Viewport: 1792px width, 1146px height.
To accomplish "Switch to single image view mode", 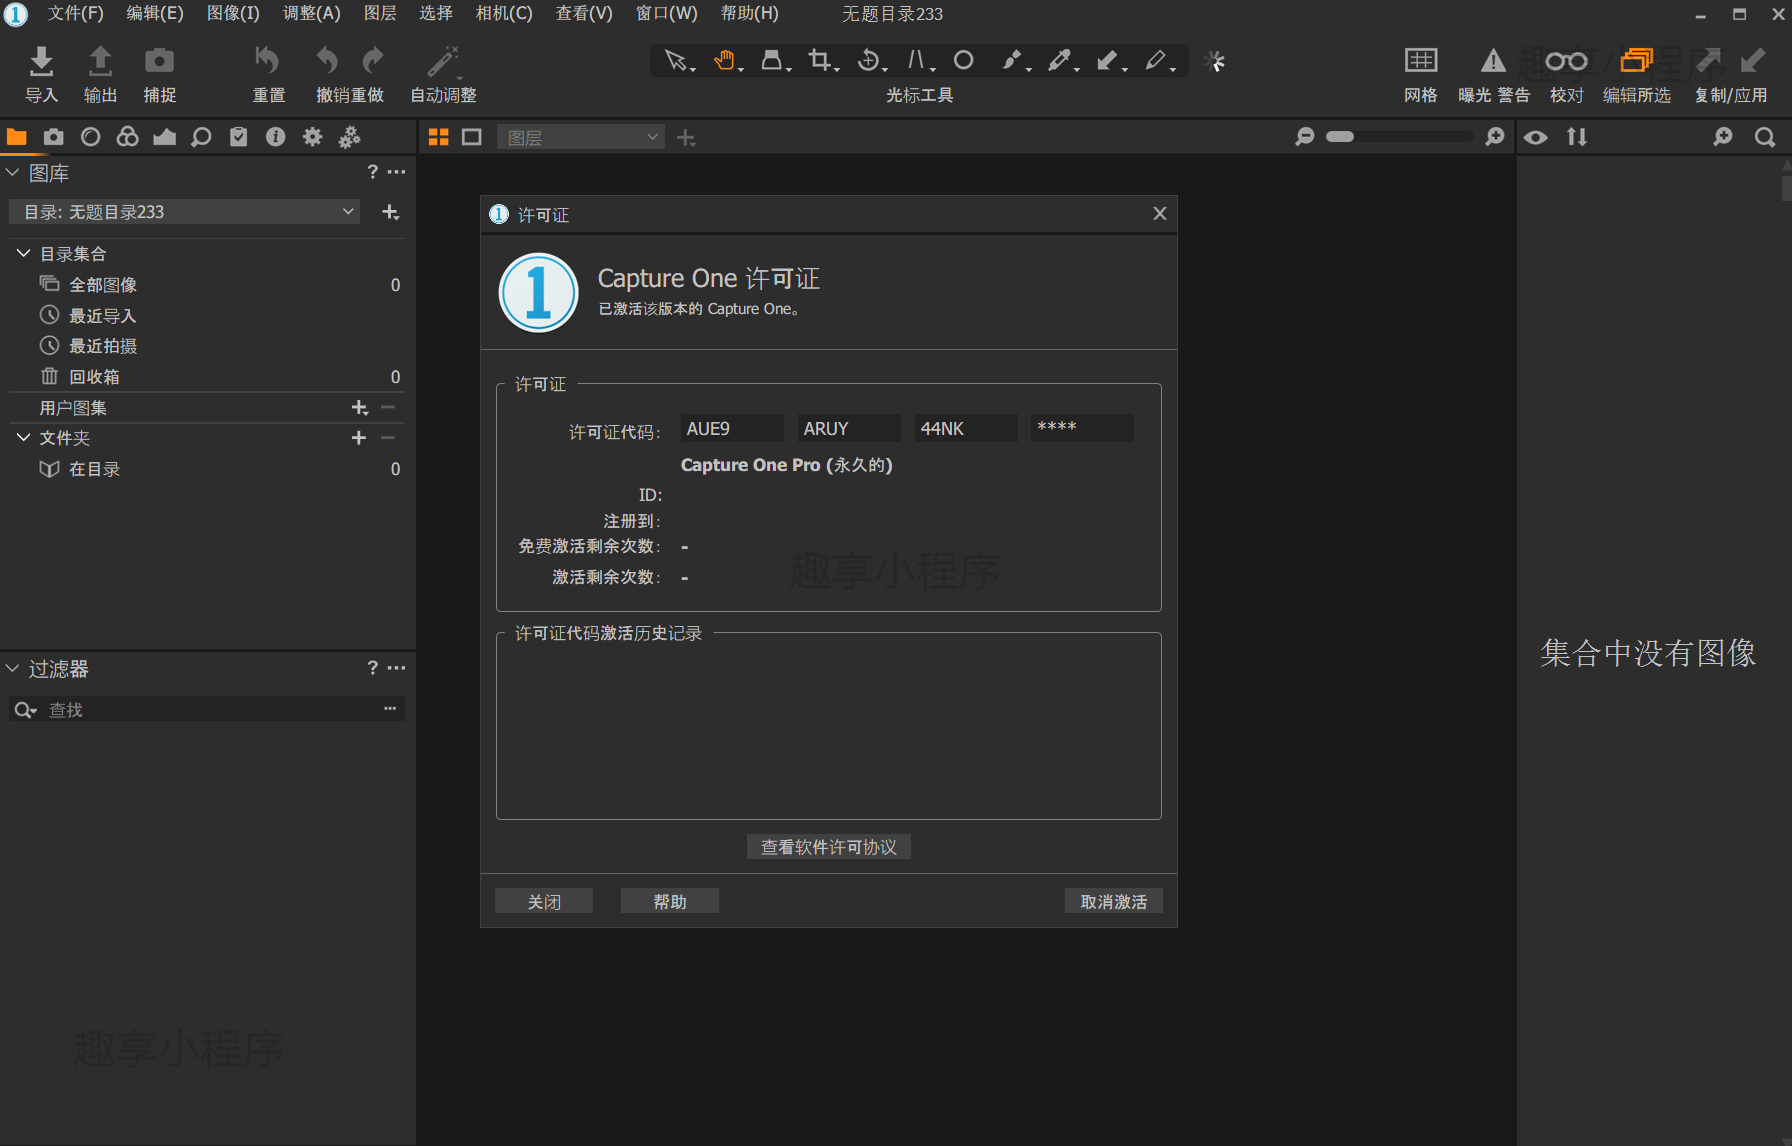I will tap(472, 137).
